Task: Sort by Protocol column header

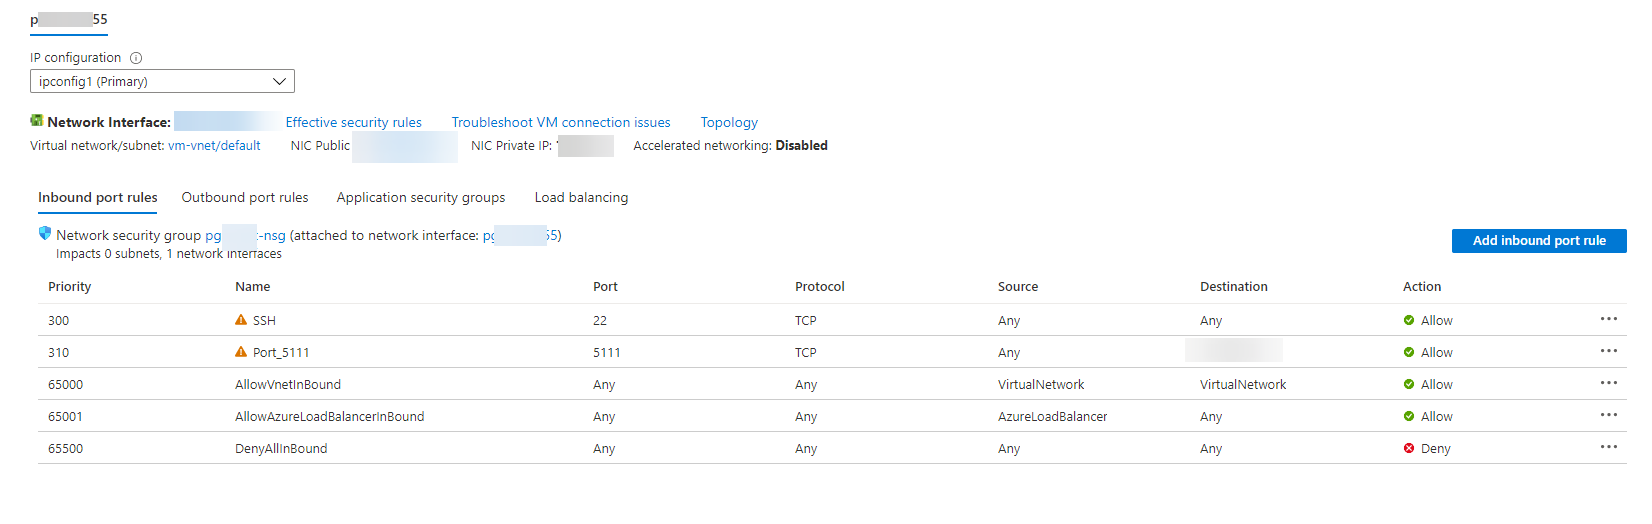Action: pos(820,287)
